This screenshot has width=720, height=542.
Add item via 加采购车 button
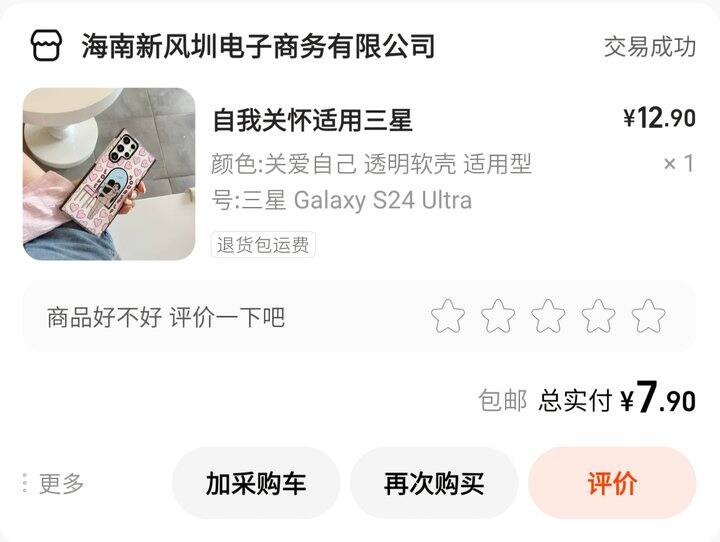(256, 483)
